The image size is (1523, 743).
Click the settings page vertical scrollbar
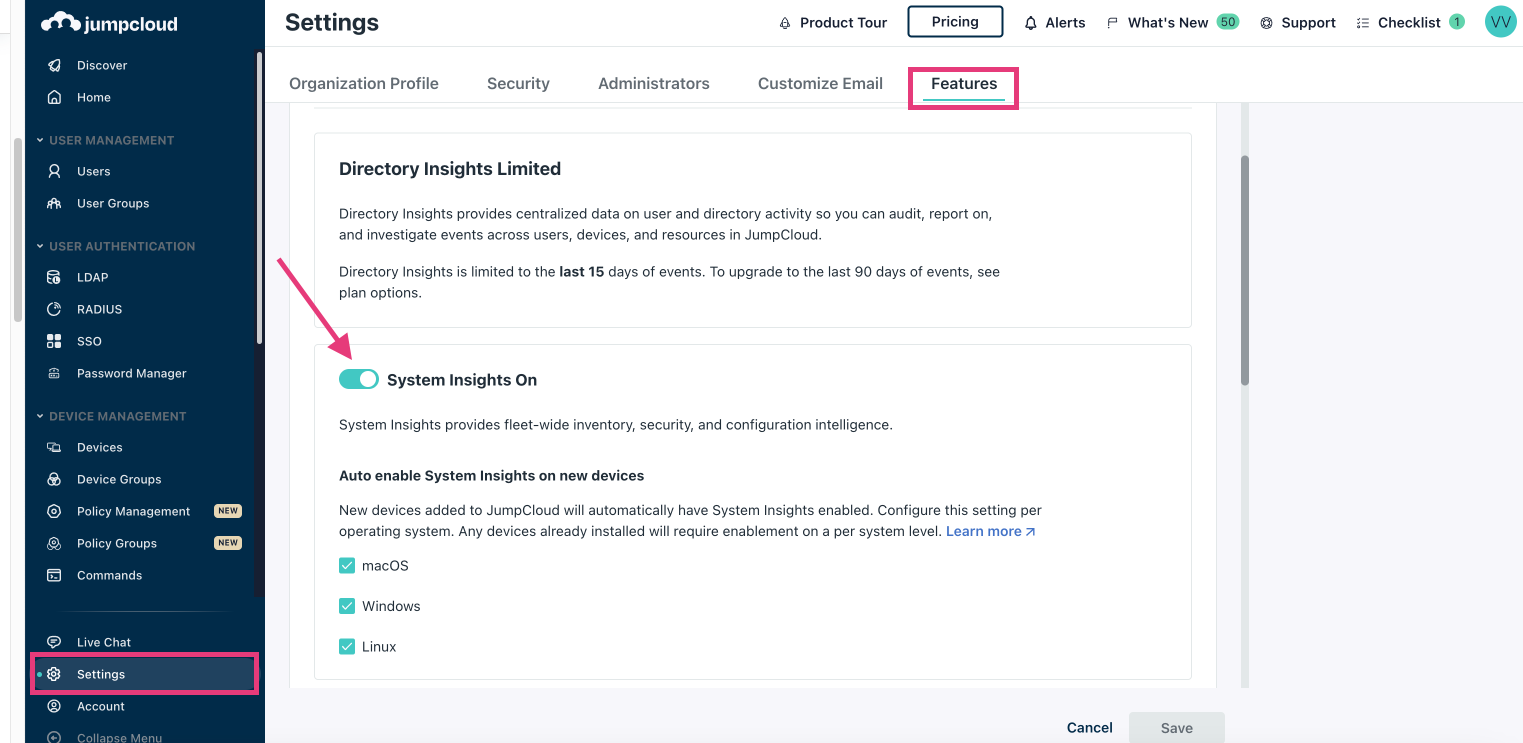(1245, 270)
